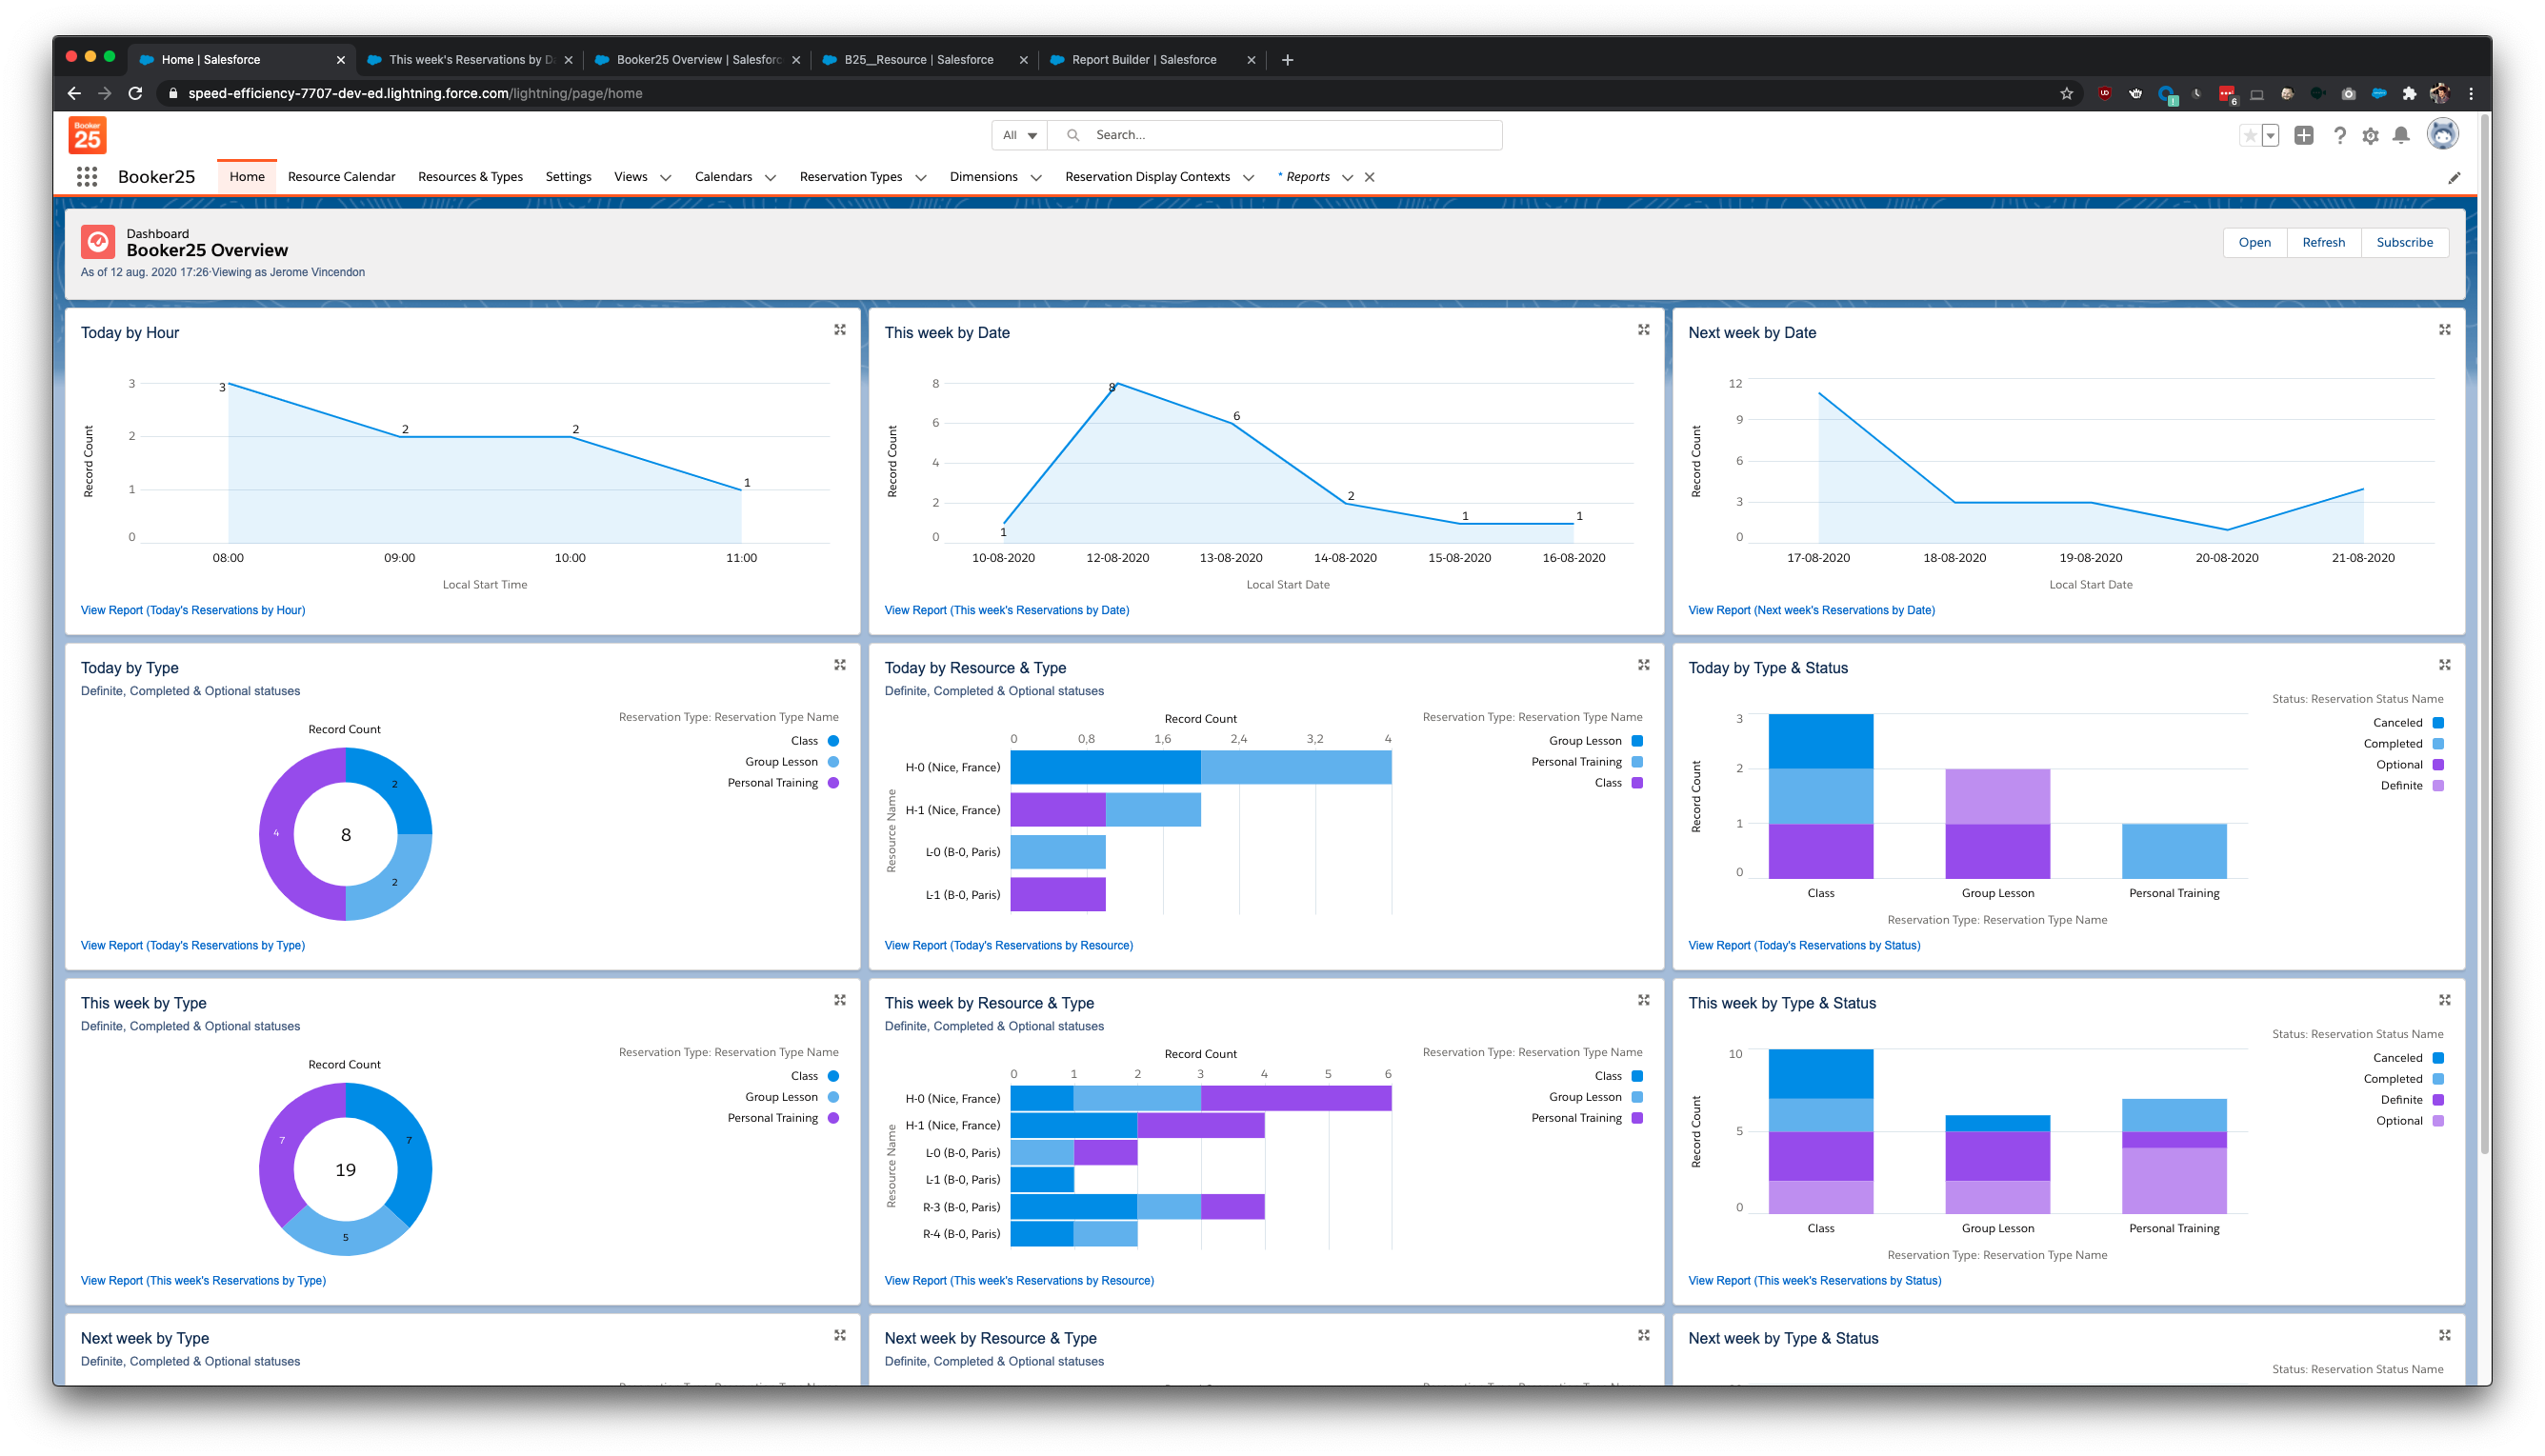Open Global Actions with the plus icon
This screenshot has height=1456, width=2545.
click(x=2304, y=134)
